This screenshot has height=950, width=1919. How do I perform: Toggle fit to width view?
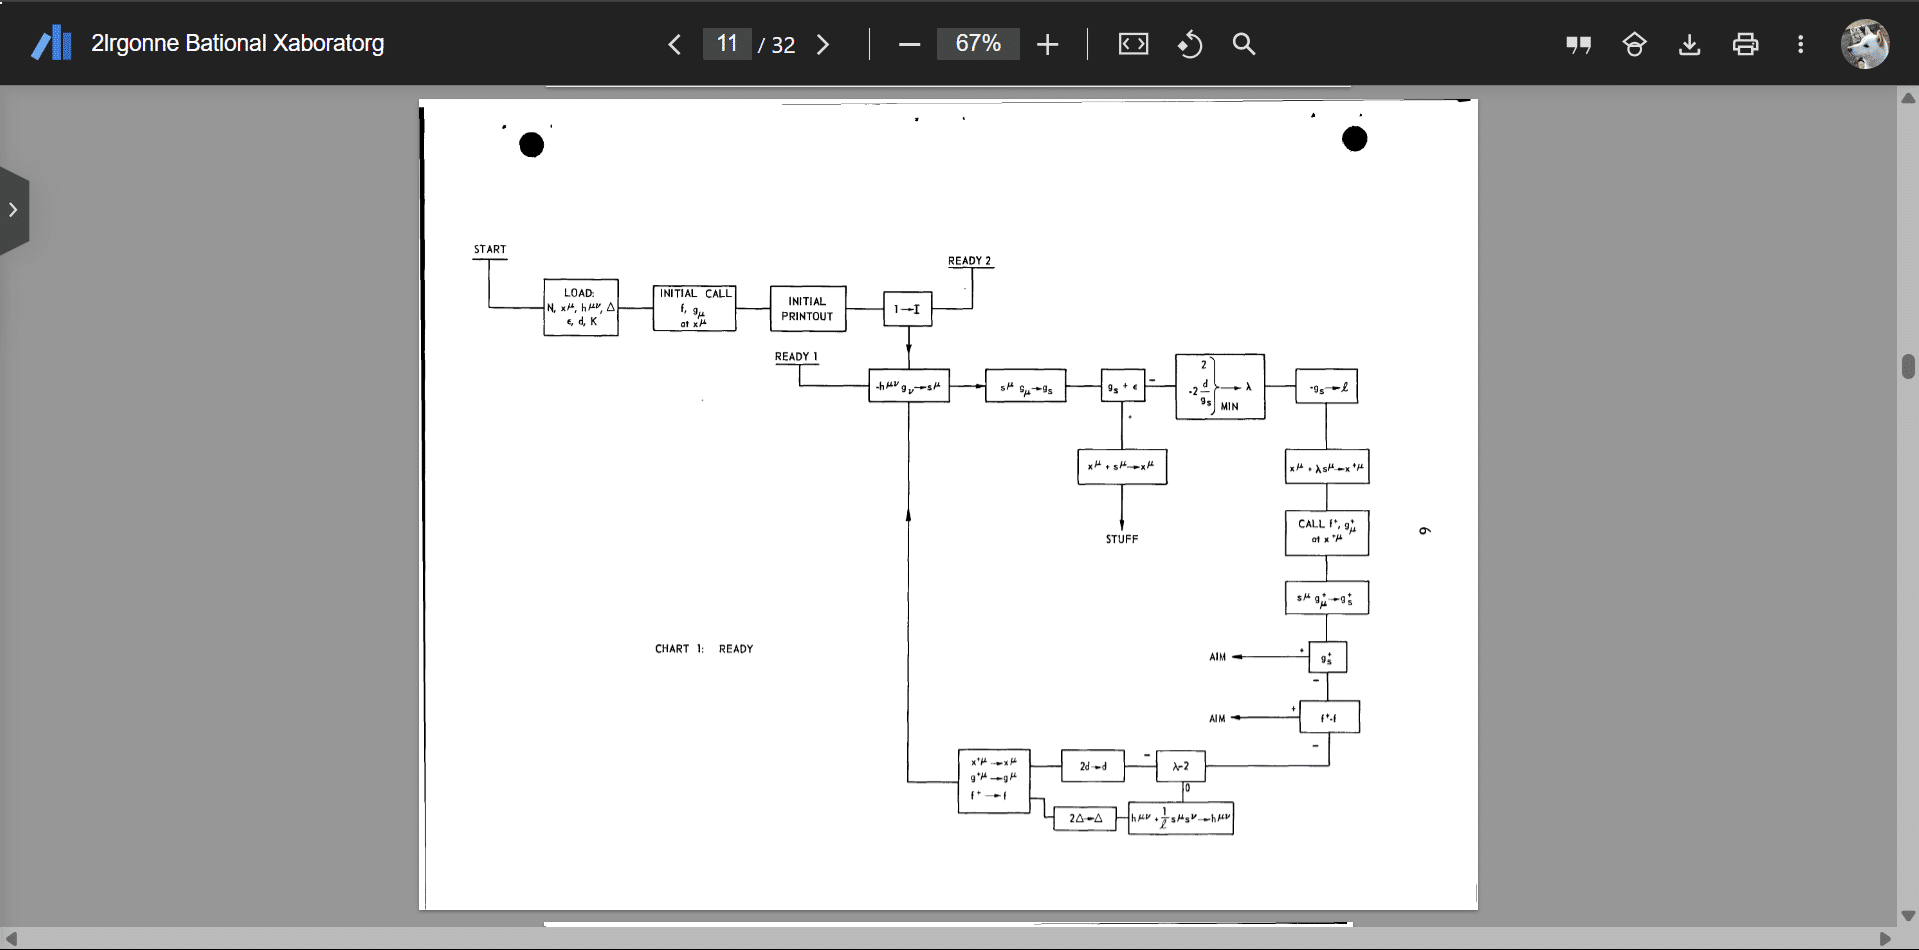1133,44
